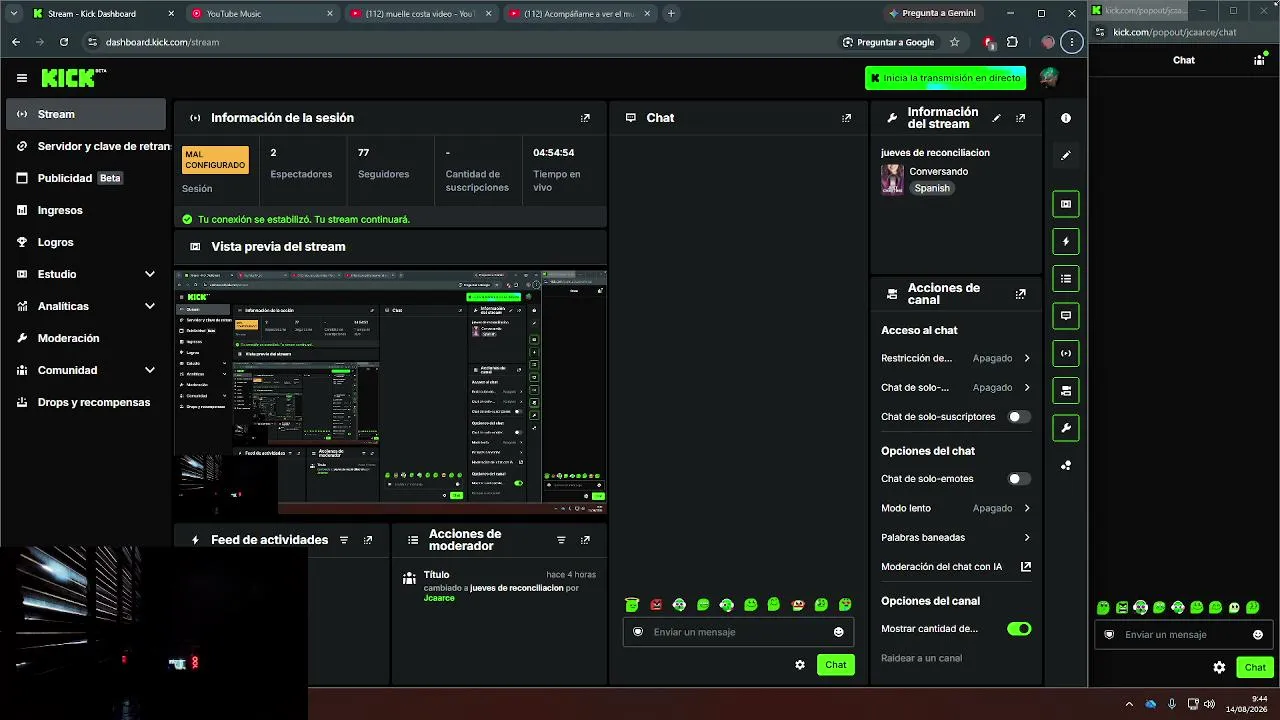Show hidden system tray icons
1280x720 pixels.
[x=1129, y=703]
